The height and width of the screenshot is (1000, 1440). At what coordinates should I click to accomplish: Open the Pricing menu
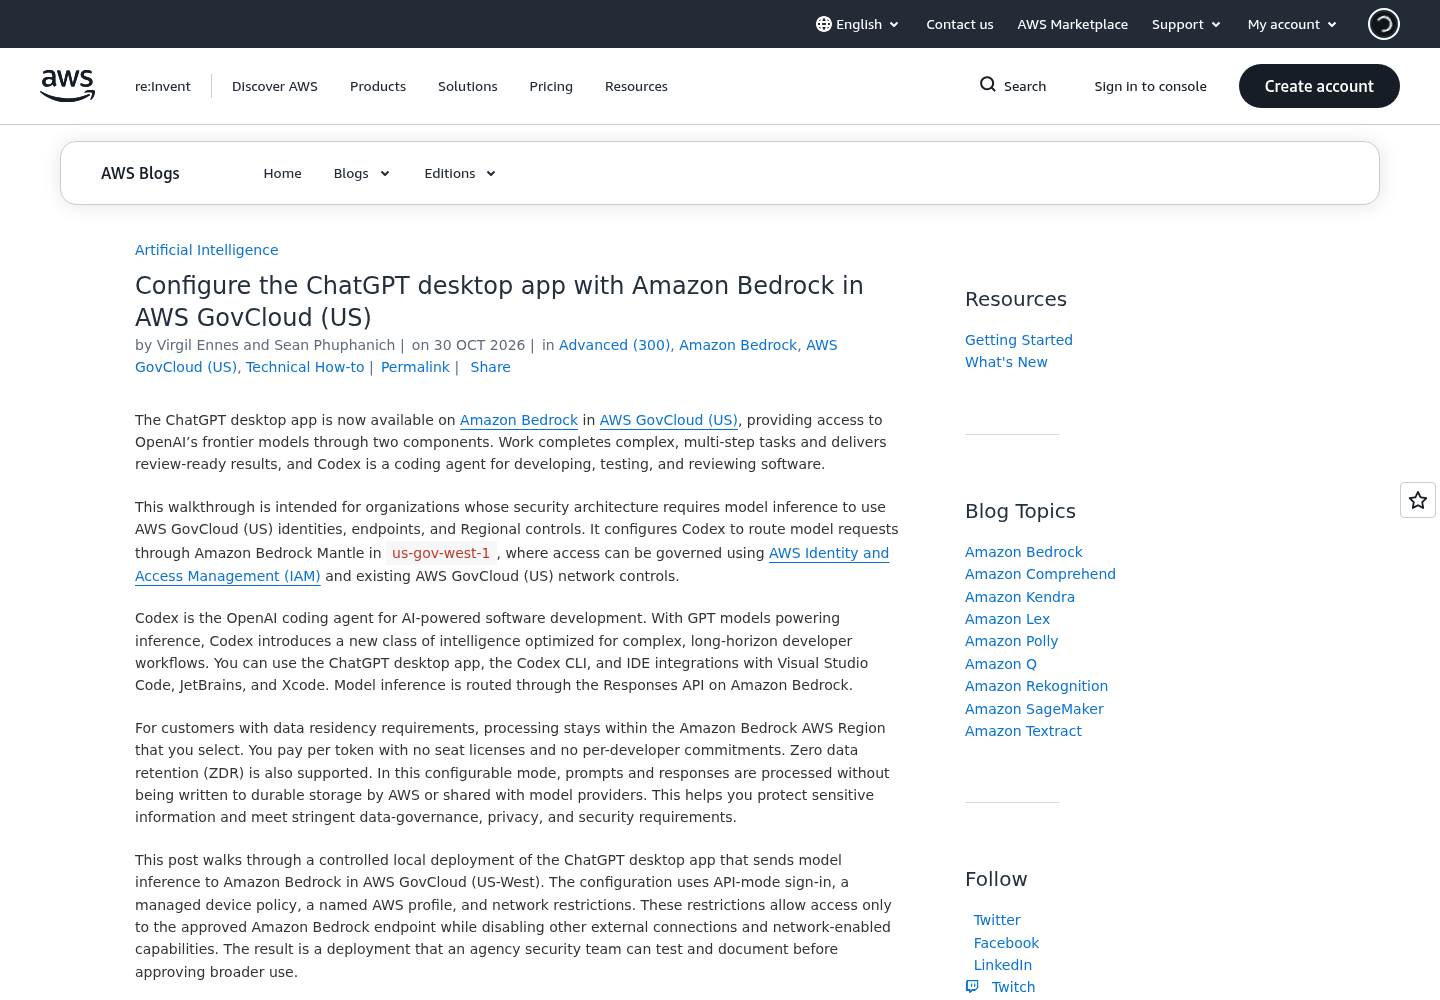tap(551, 87)
